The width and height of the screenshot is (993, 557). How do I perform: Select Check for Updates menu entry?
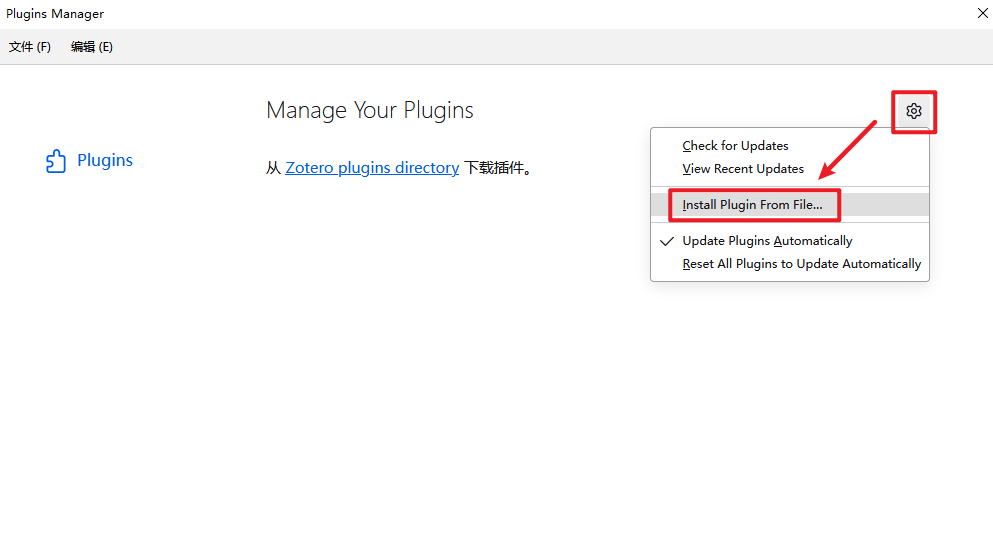coord(735,146)
